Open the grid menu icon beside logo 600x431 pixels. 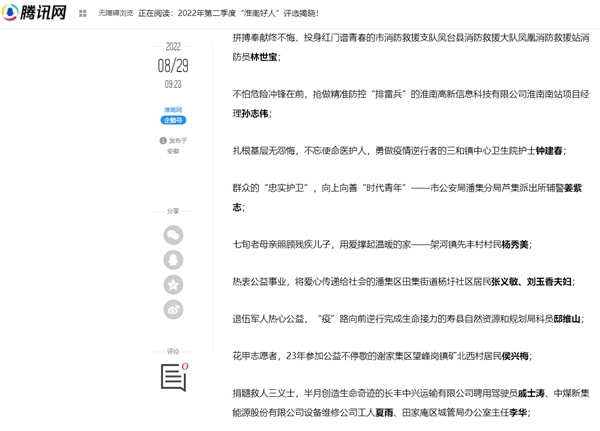point(82,15)
